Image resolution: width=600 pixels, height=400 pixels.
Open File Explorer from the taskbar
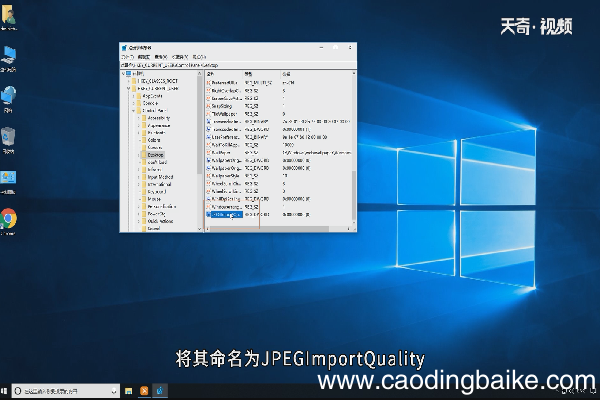click(x=129, y=391)
